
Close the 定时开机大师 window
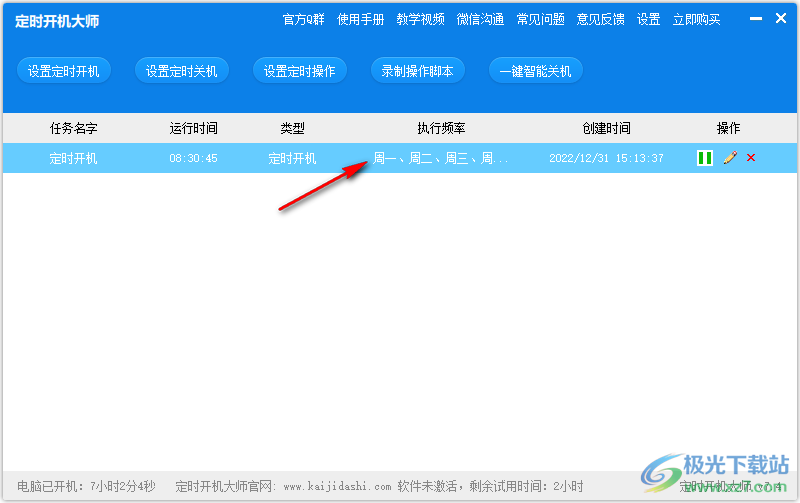pyautogui.click(x=781, y=18)
